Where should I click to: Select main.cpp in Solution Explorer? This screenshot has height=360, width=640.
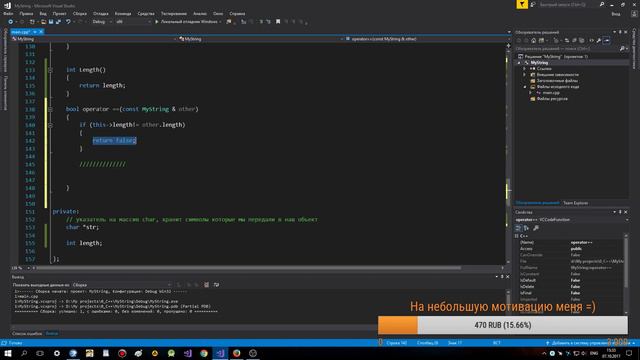tap(551, 93)
